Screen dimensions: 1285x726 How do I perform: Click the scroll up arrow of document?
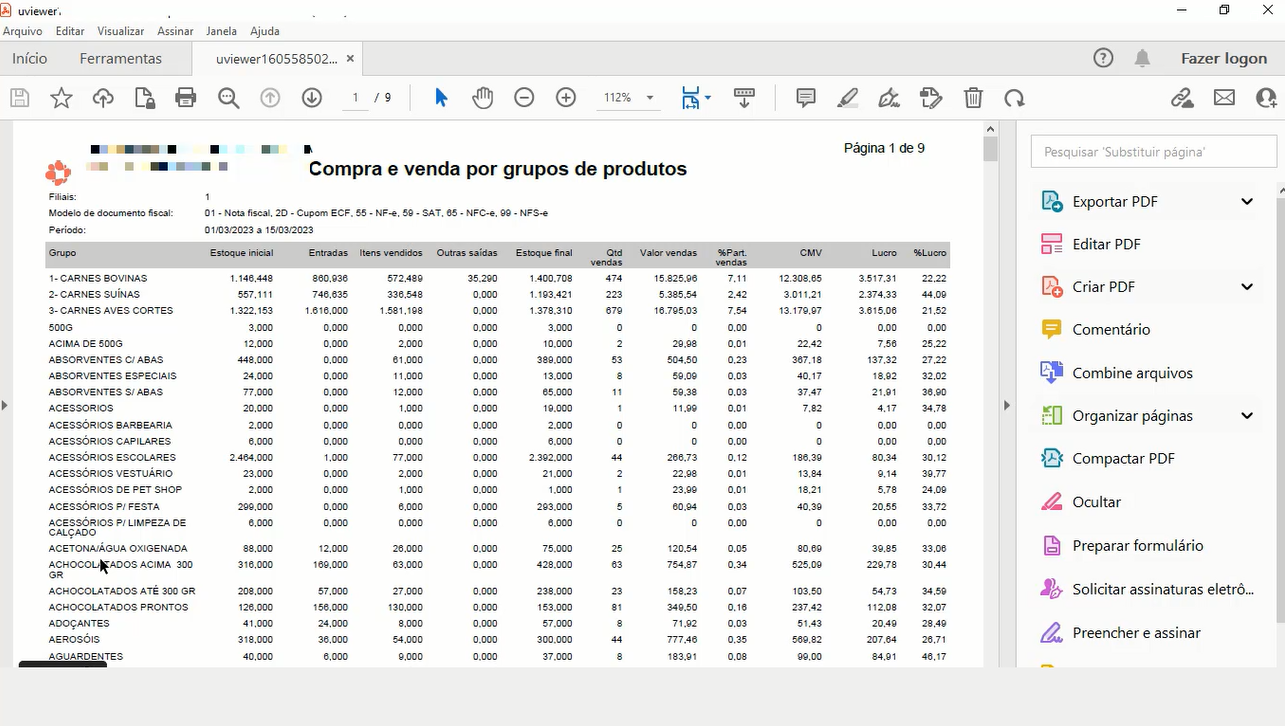(x=990, y=129)
